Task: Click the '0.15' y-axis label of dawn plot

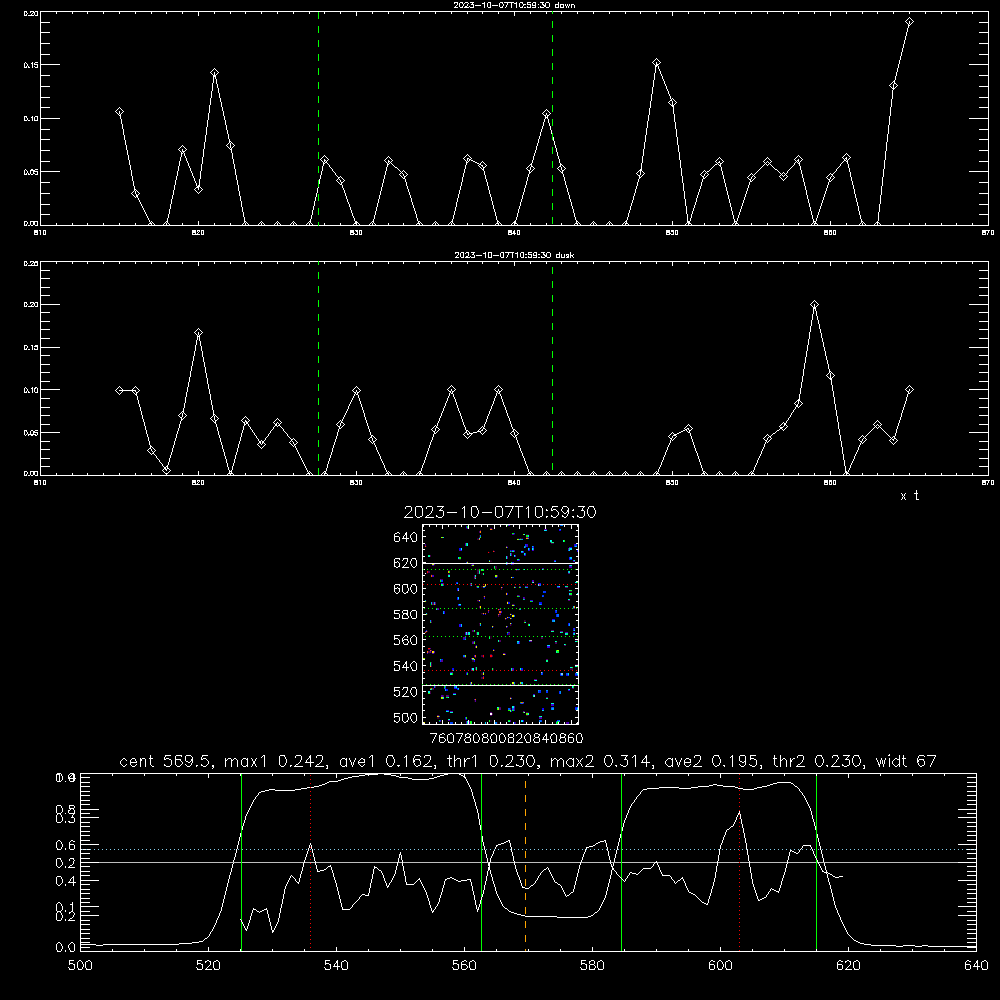Action: coord(31,65)
